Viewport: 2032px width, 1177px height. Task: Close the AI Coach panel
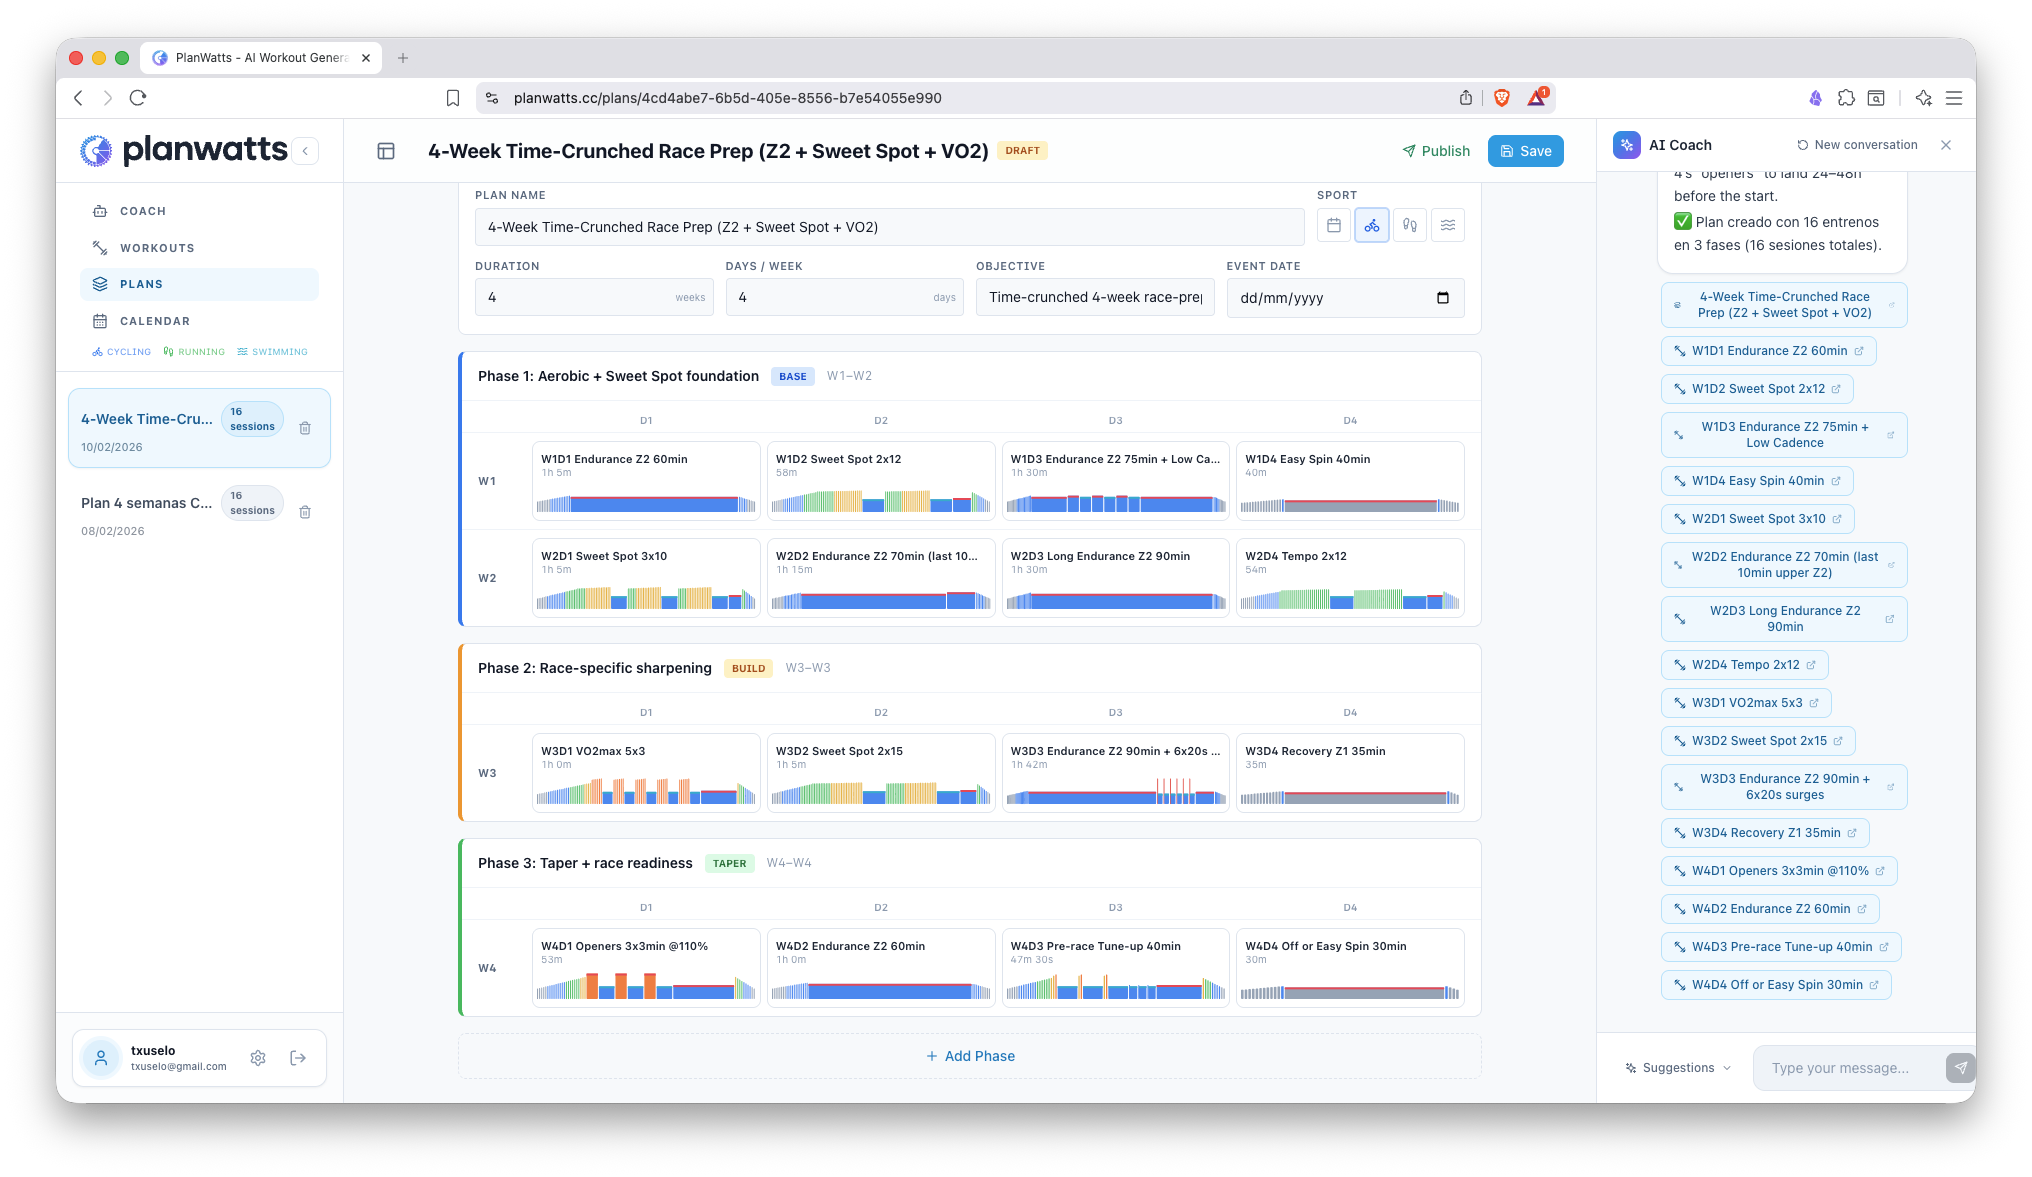click(1946, 145)
